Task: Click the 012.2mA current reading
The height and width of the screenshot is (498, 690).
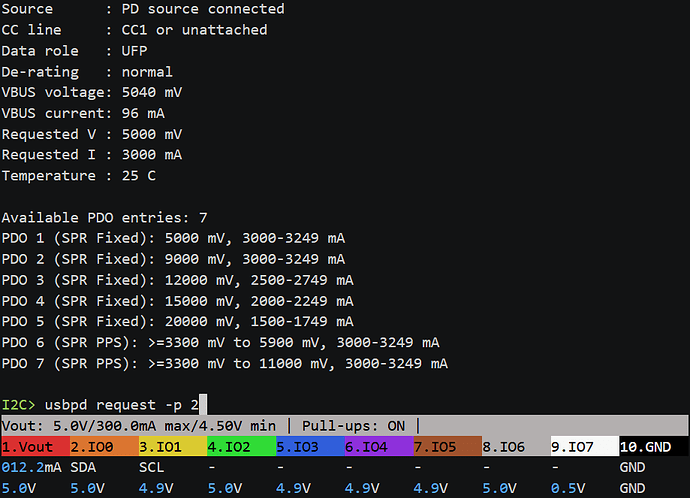Action: [30, 467]
